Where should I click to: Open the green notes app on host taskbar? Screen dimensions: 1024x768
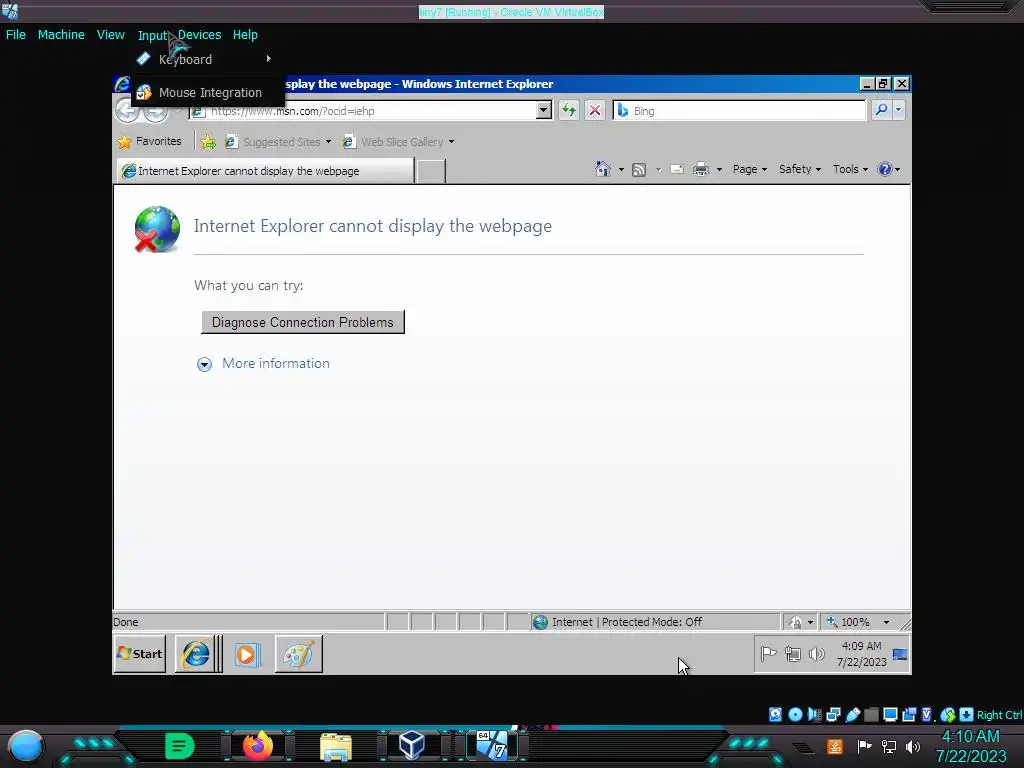coord(180,746)
